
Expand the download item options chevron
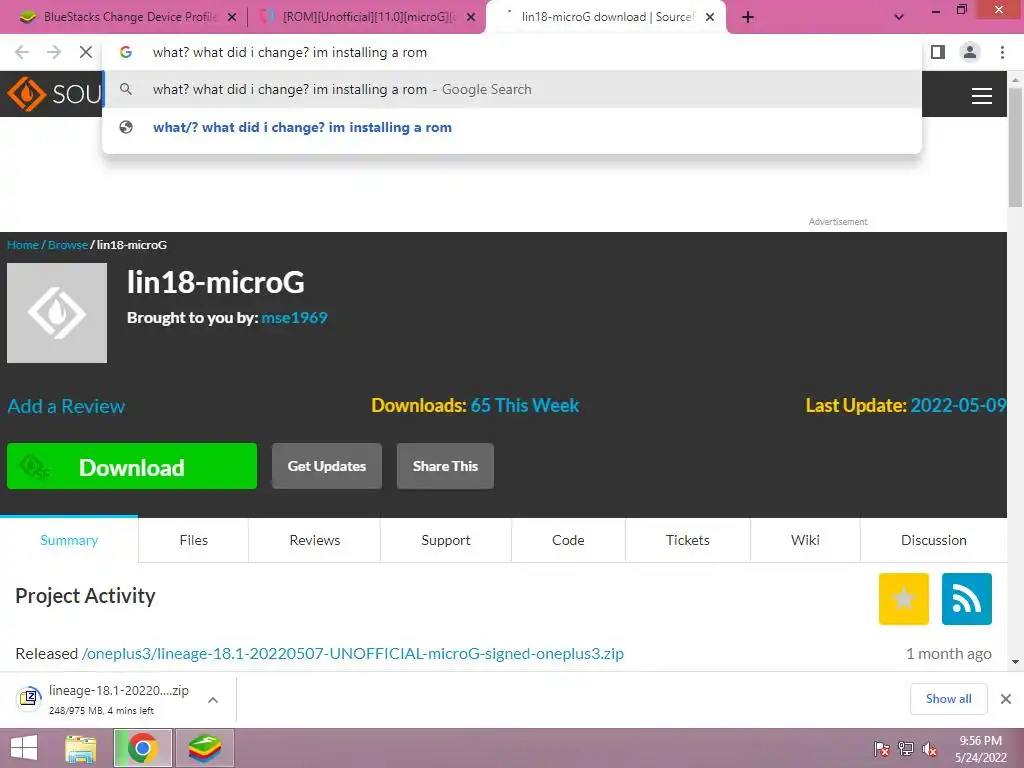click(213, 699)
